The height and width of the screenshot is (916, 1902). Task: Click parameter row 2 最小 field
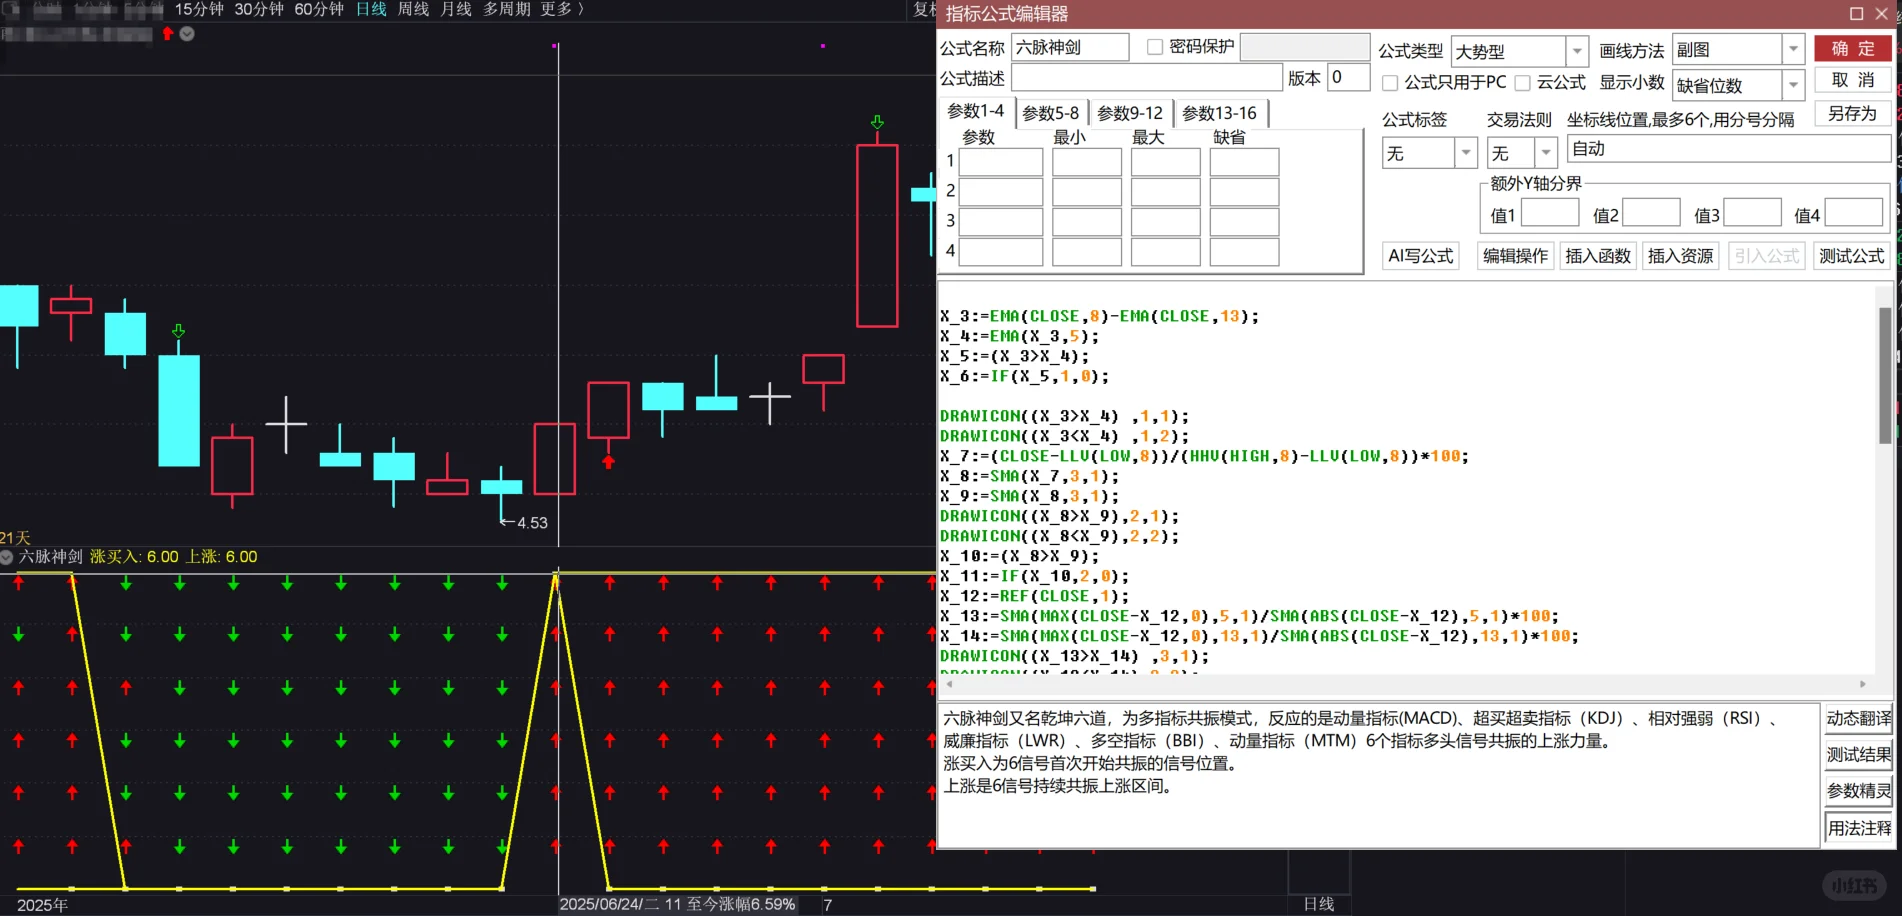(1087, 192)
